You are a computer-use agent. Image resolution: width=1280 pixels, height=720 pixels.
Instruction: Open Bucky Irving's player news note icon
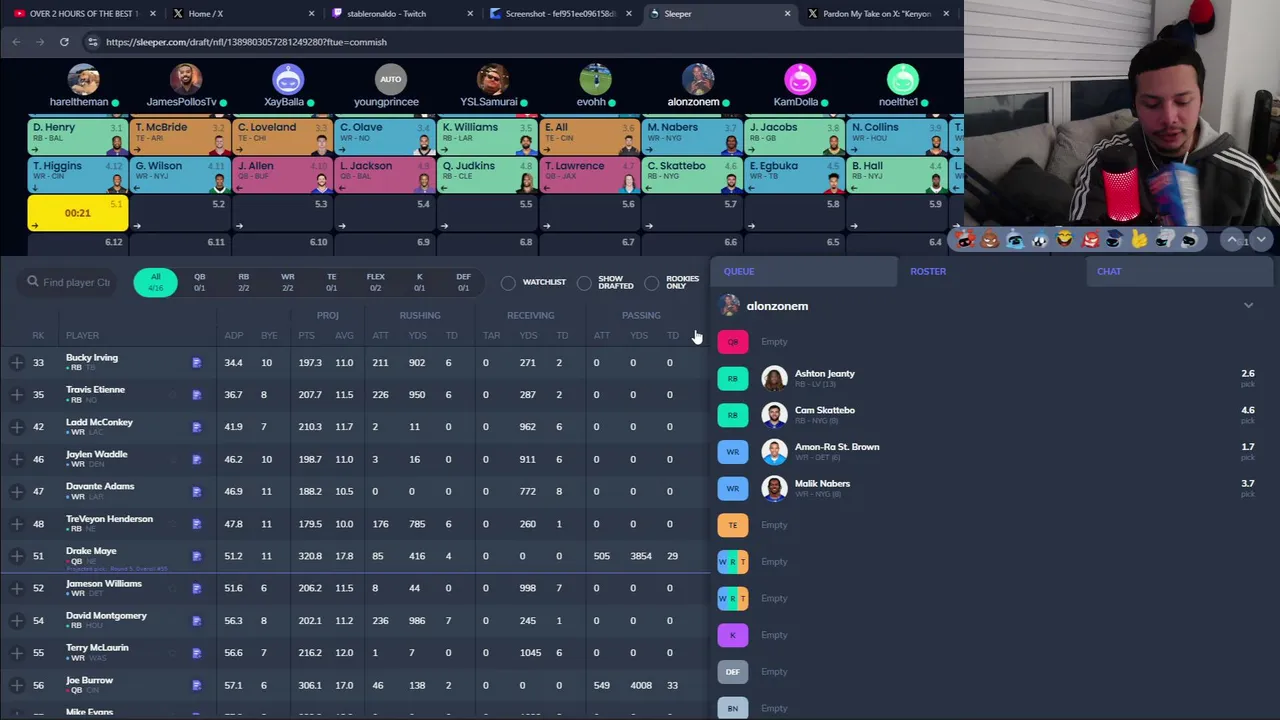point(197,363)
